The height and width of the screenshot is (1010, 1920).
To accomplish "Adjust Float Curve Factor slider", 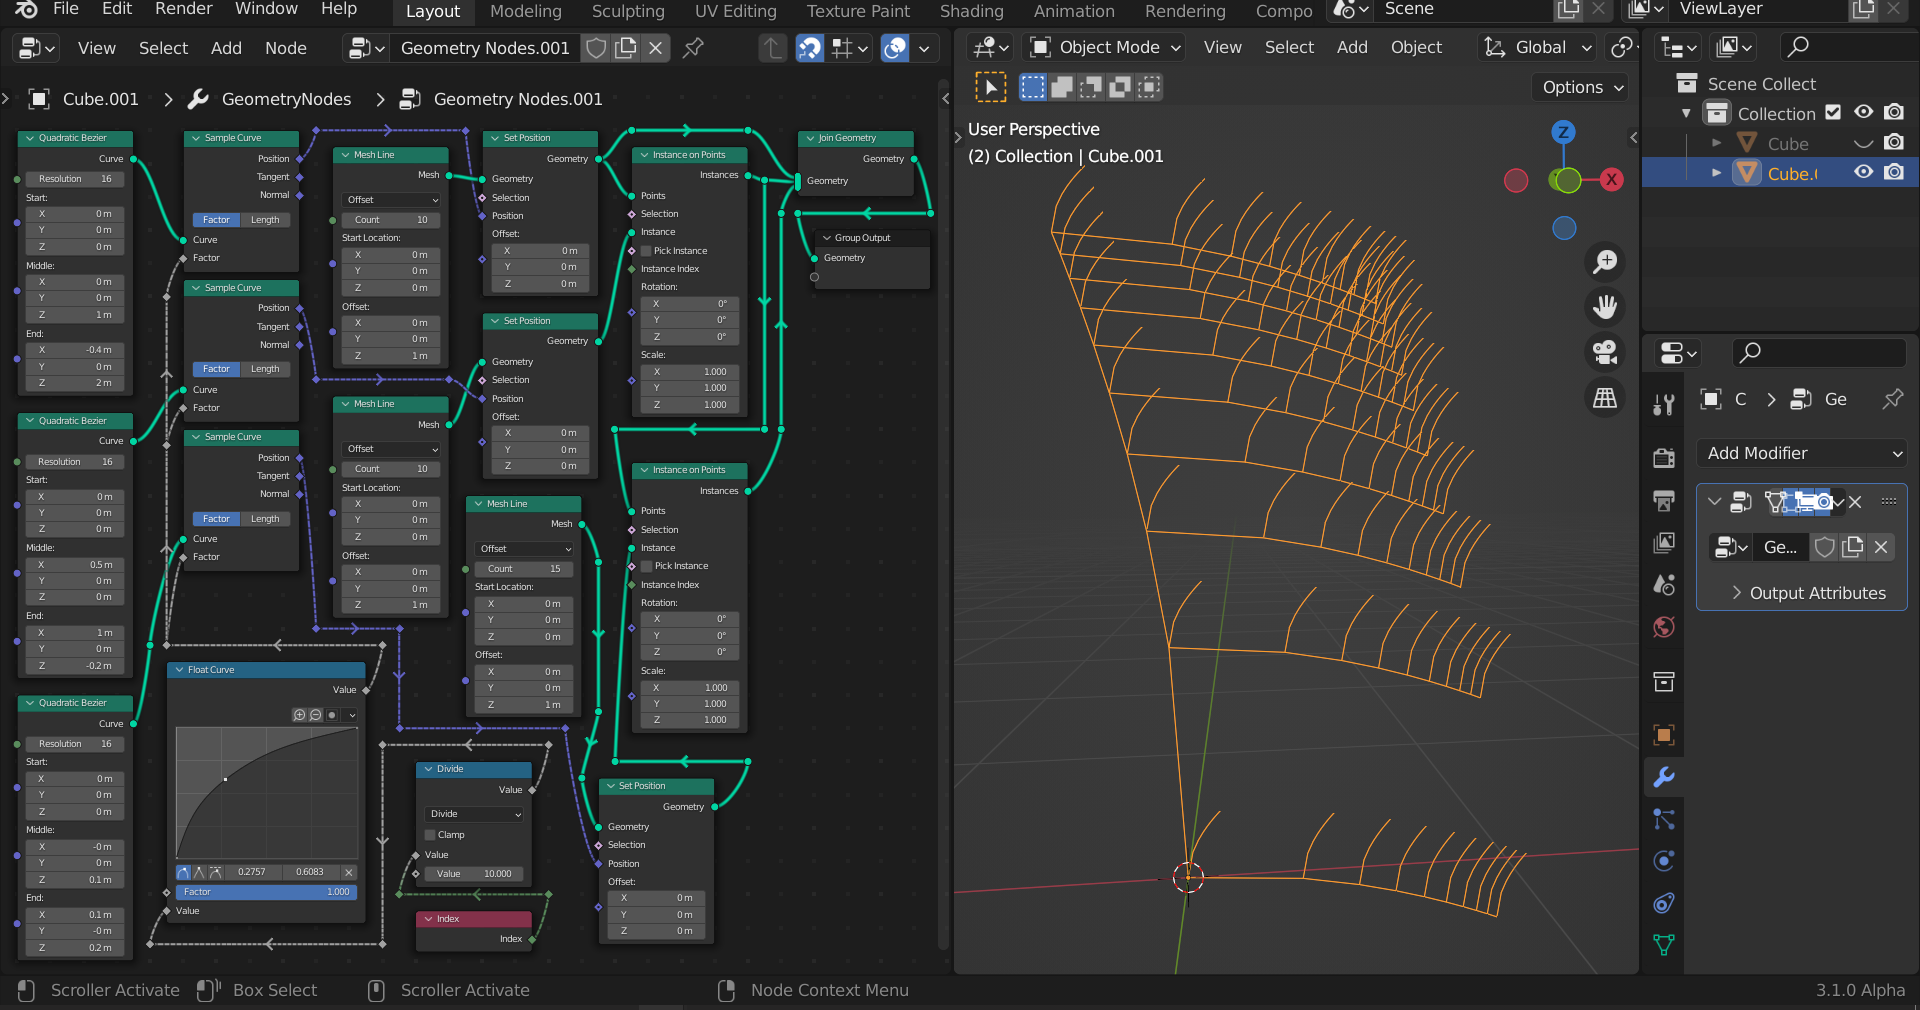I will 266,892.
